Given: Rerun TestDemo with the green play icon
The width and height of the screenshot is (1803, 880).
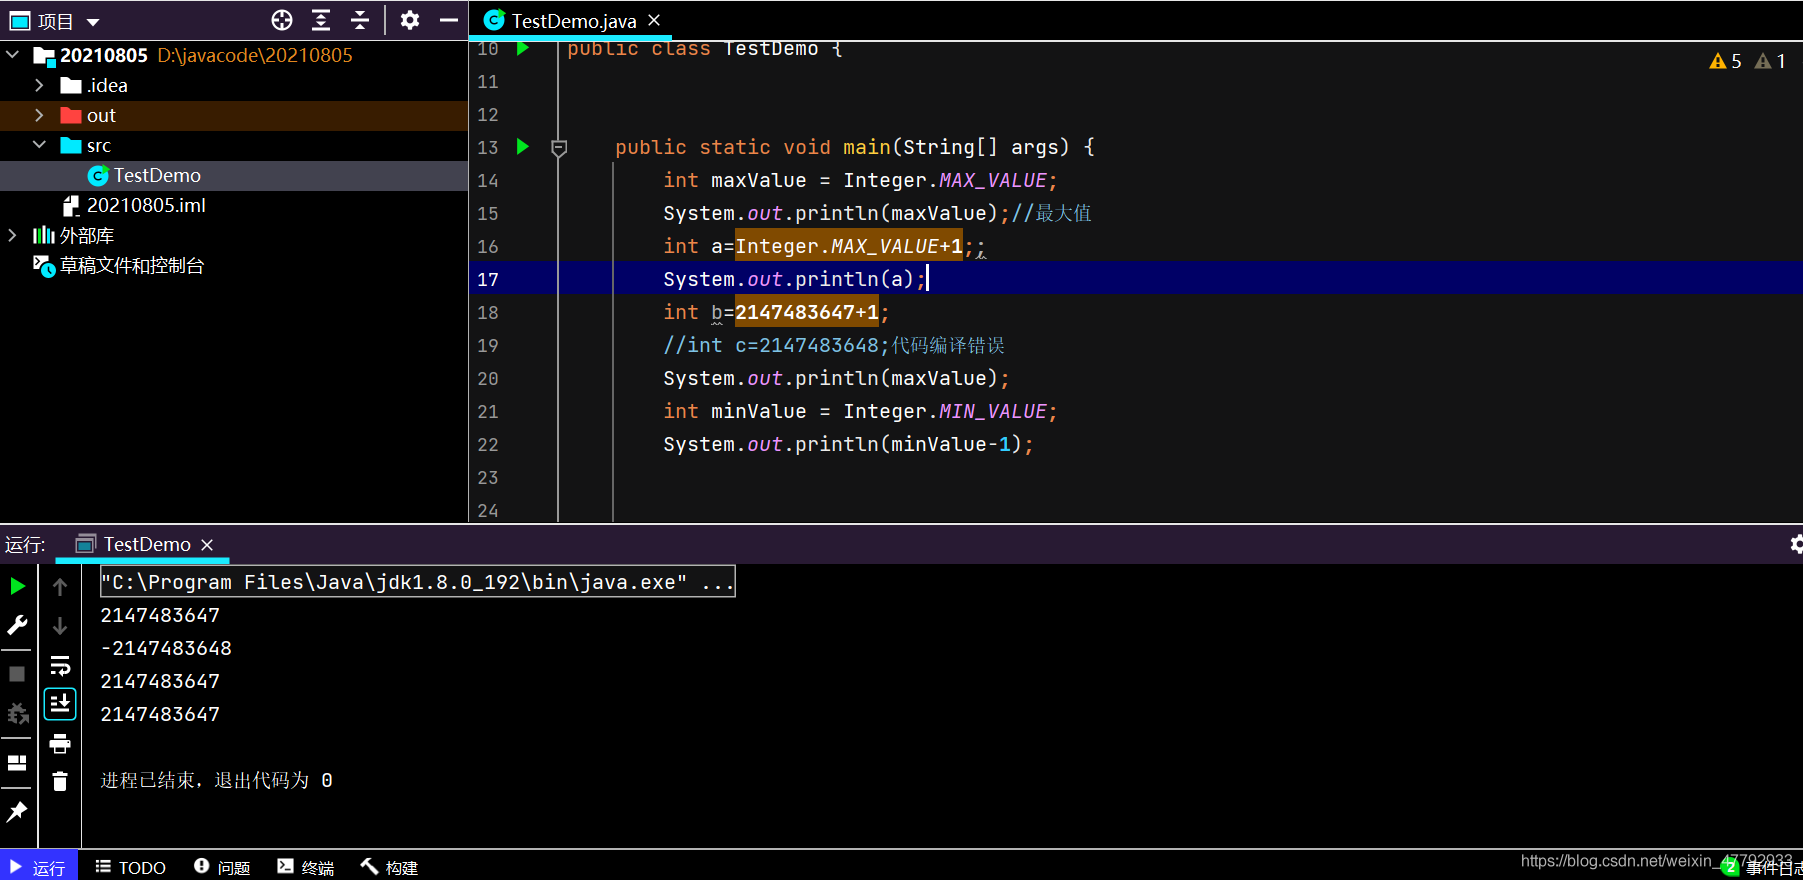Looking at the screenshot, I should point(17,586).
